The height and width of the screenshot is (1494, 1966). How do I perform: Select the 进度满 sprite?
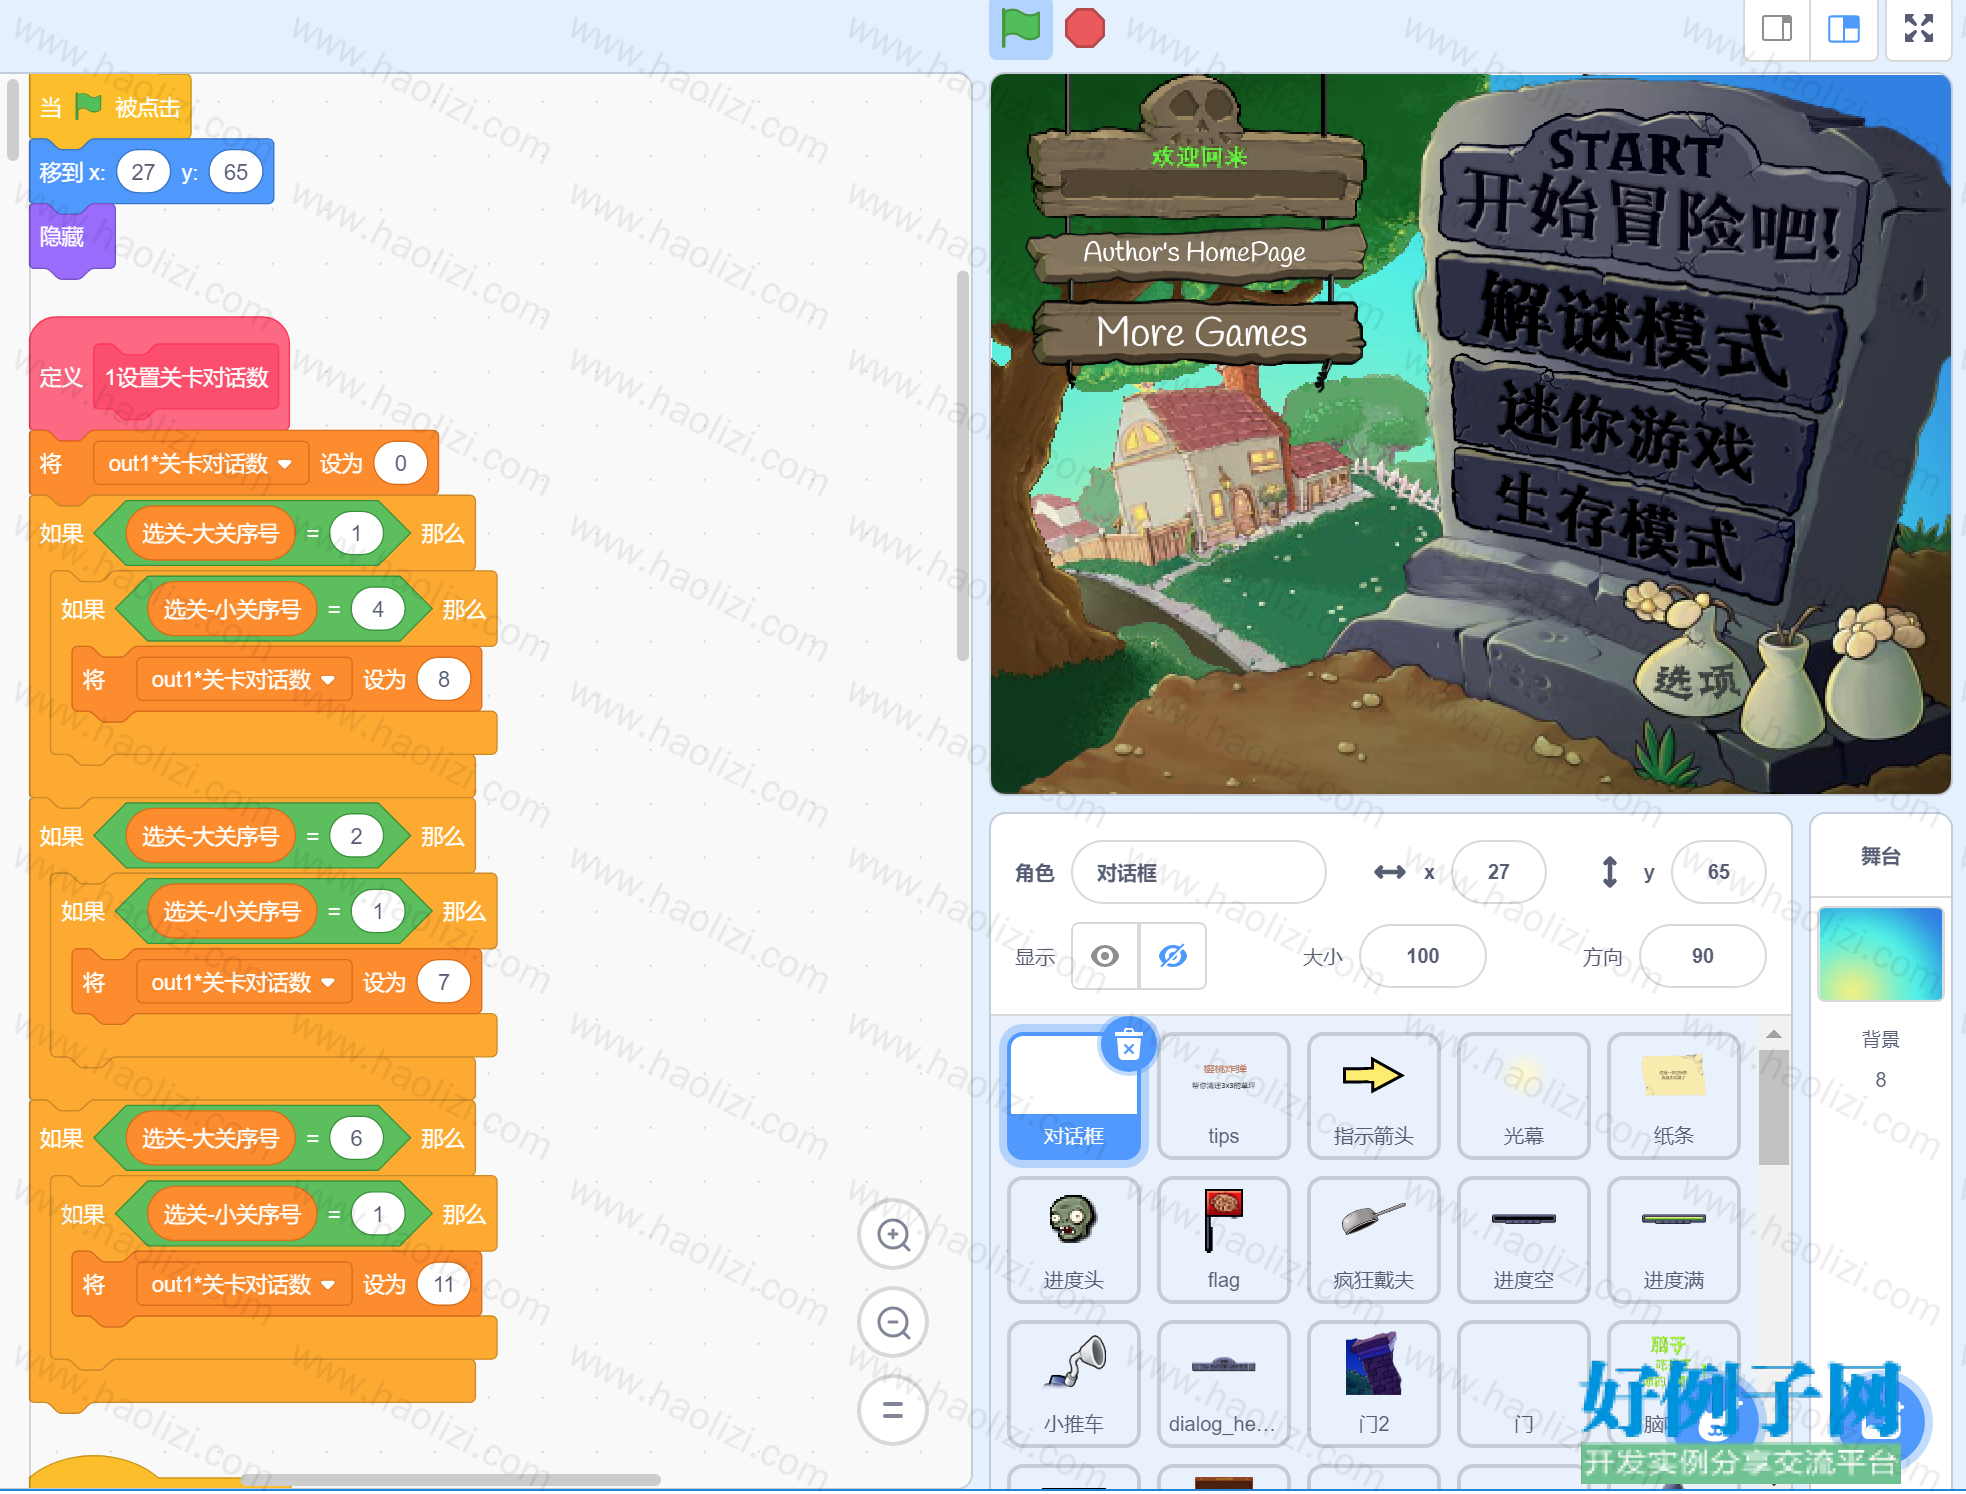pos(1673,1241)
